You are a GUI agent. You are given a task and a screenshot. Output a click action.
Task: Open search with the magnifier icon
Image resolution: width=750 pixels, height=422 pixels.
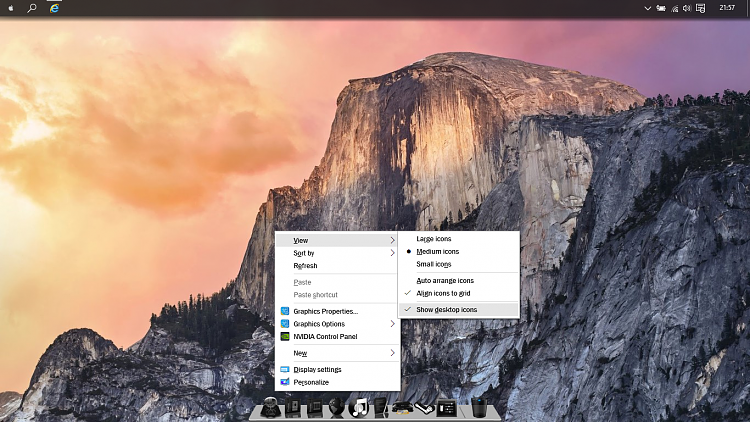[x=32, y=8]
